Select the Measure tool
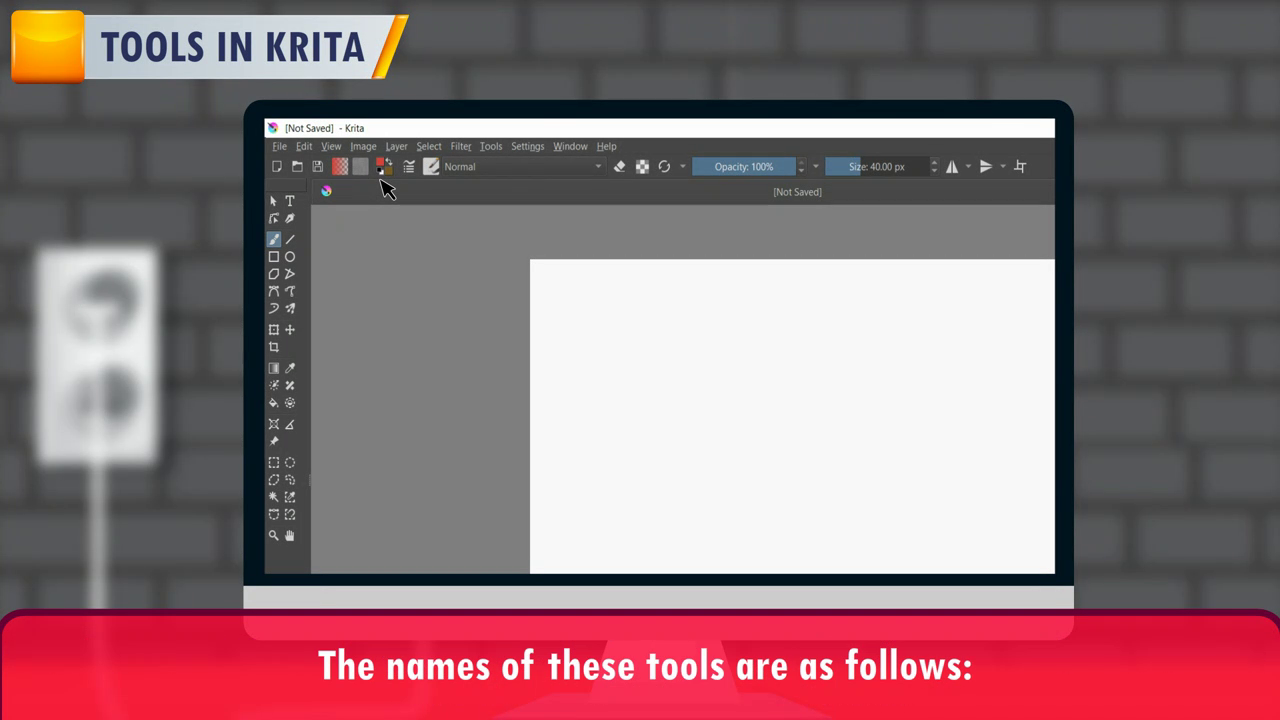1280x720 pixels. point(290,424)
